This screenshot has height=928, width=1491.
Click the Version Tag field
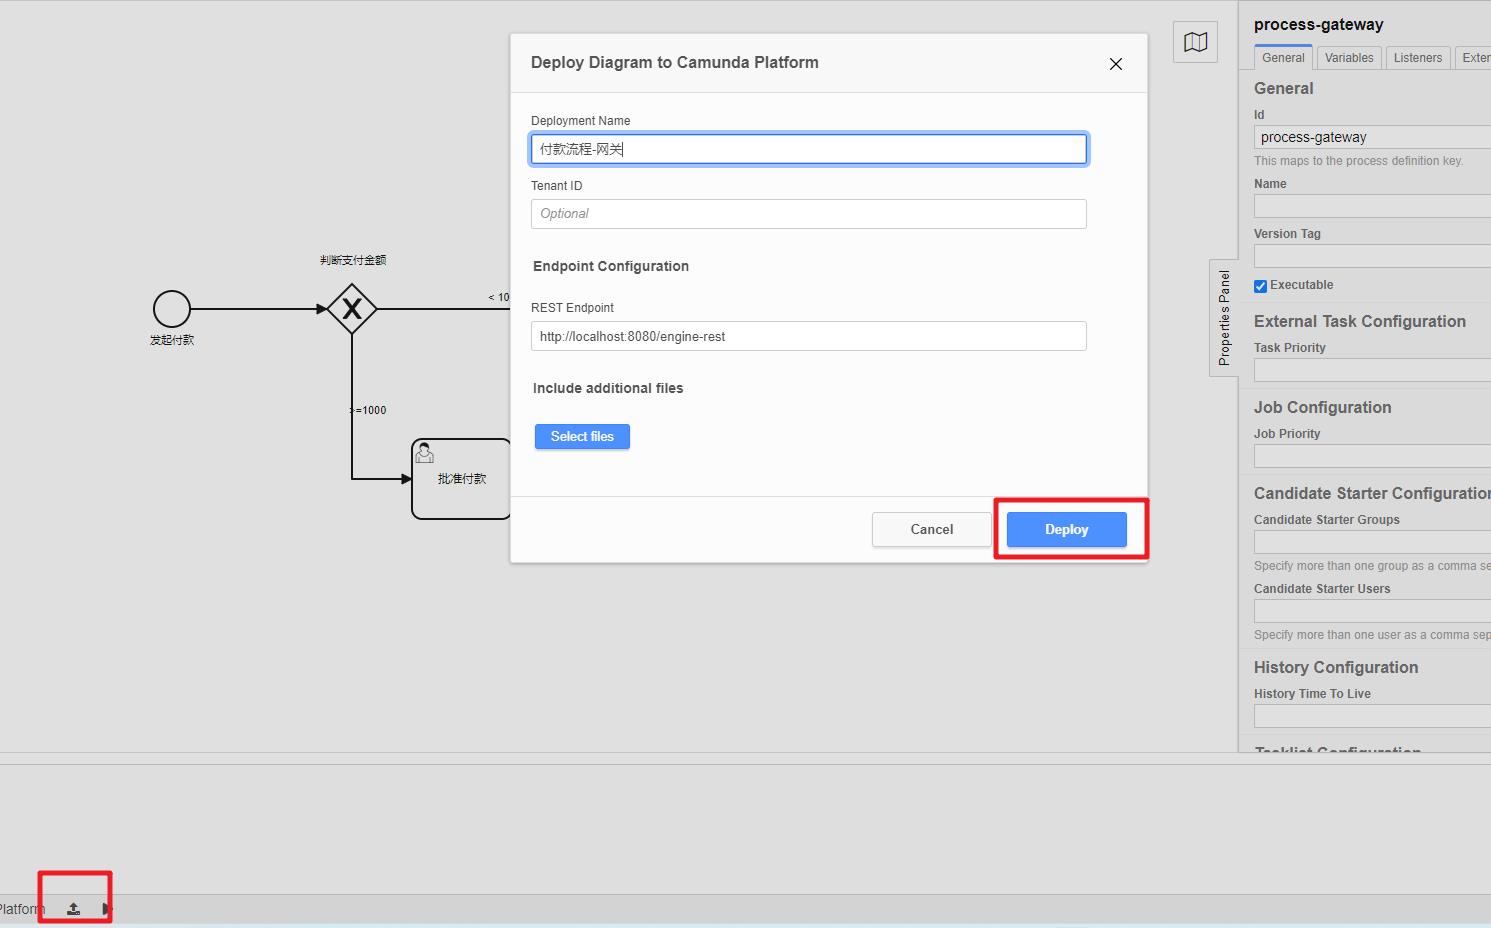1372,256
